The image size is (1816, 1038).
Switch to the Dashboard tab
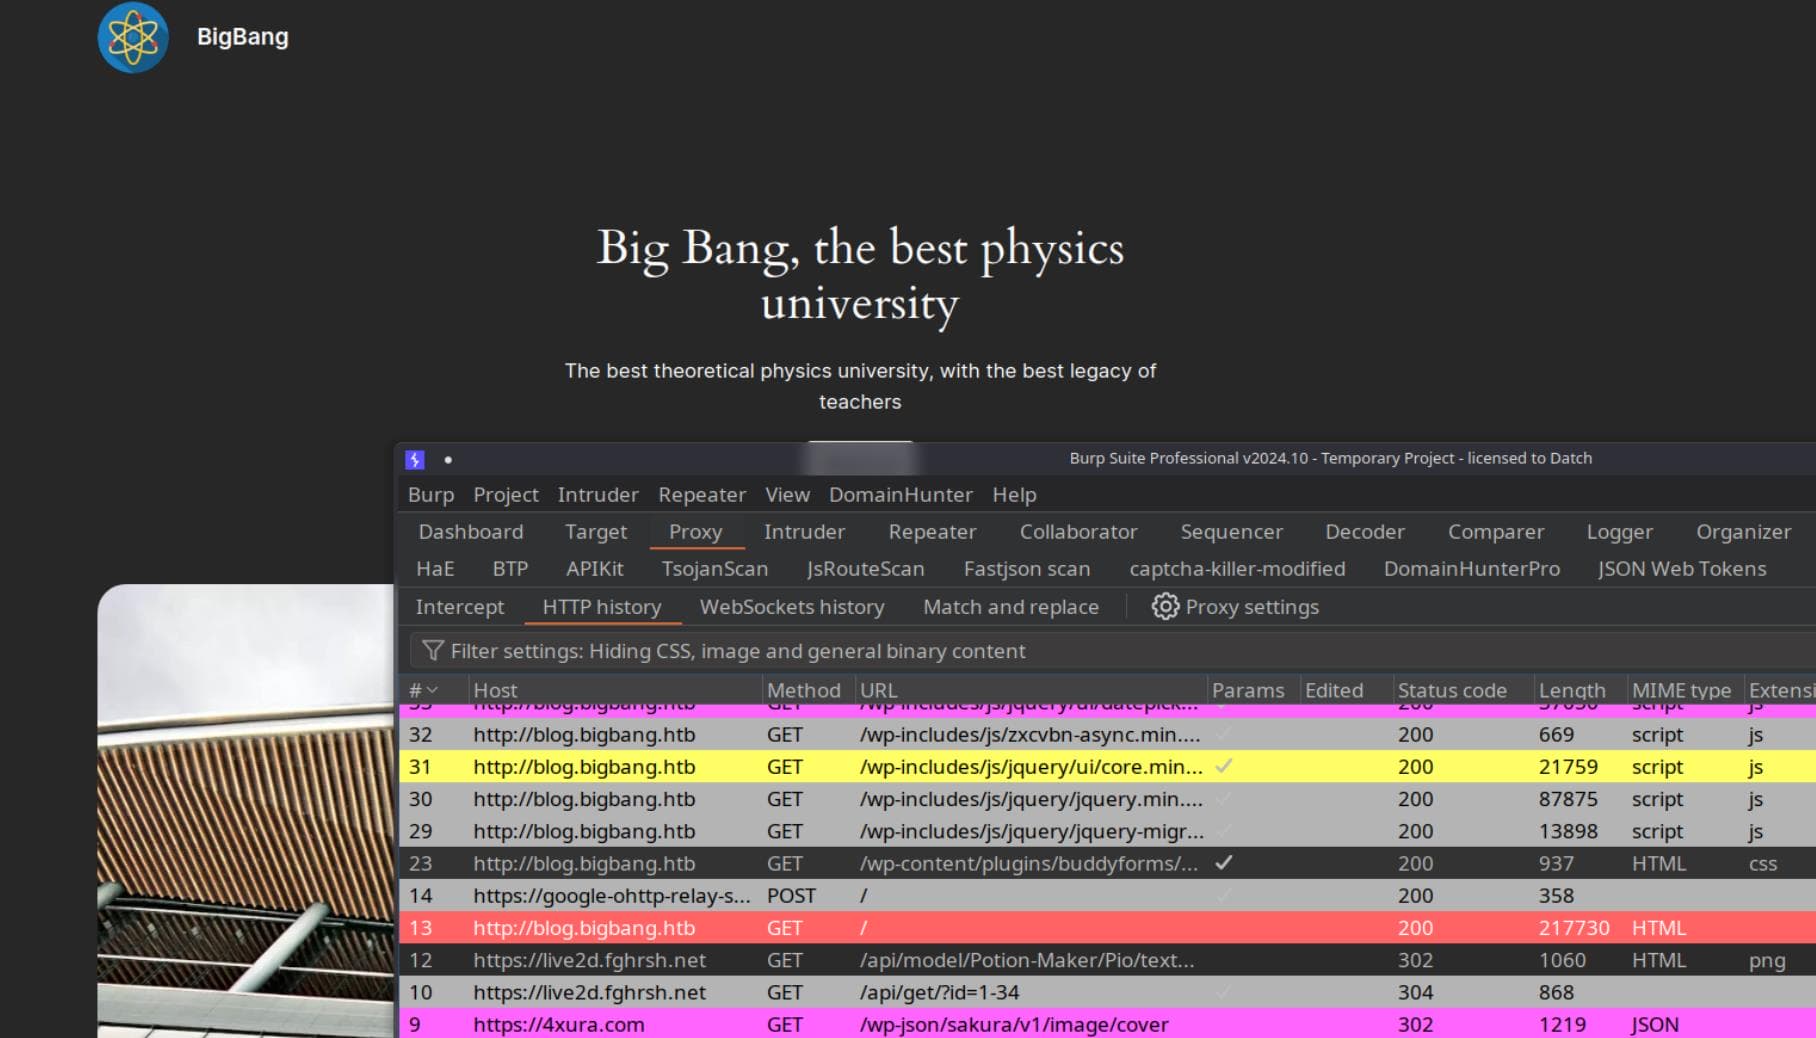(x=471, y=532)
